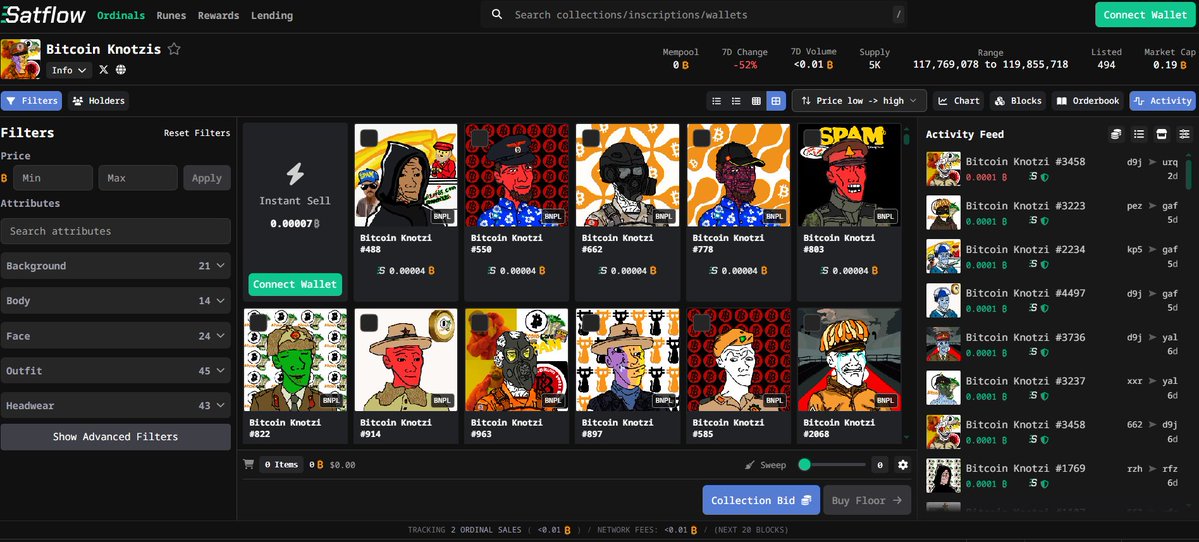This screenshot has width=1199, height=542.
Task: Favorite Bitcoin Knotzis with the star icon
Action: coord(174,49)
